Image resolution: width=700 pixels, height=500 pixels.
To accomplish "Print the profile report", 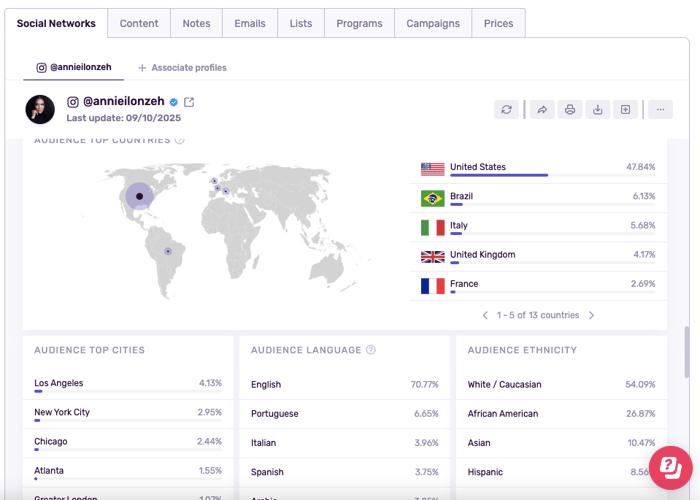I will pyautogui.click(x=570, y=110).
